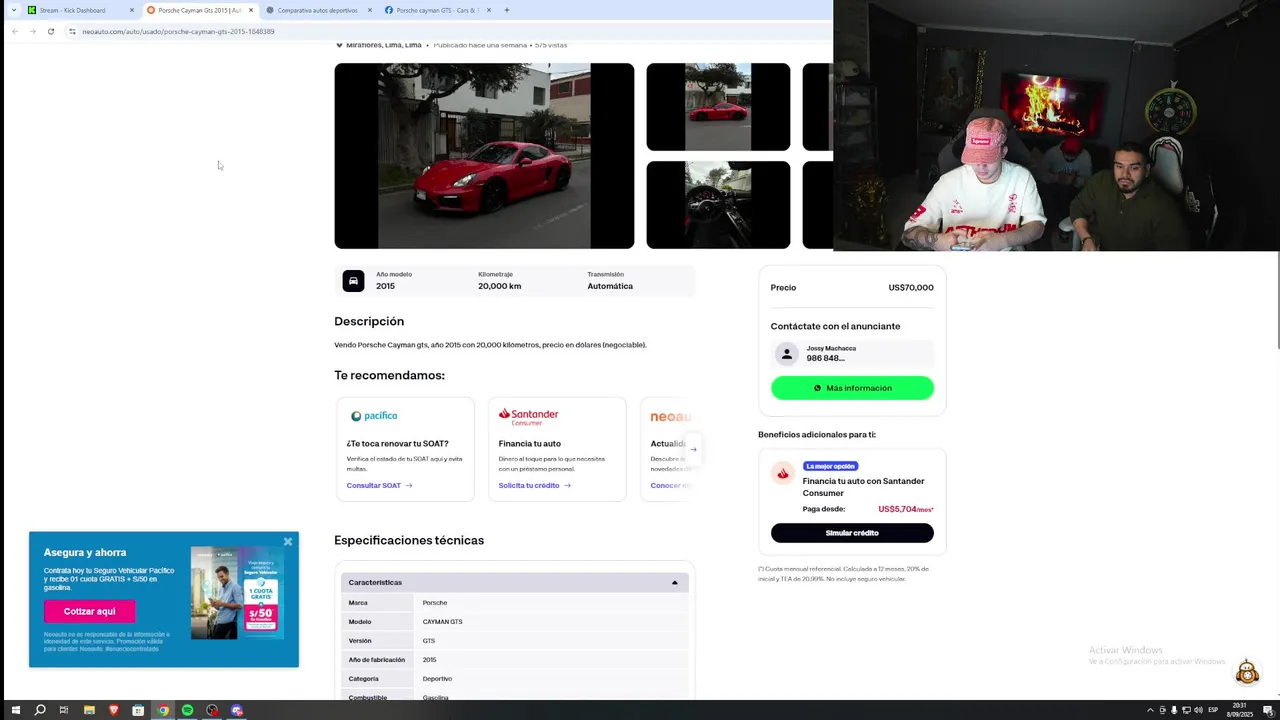This screenshot has width=1280, height=720.
Task: Click the page vertical scrollbar
Action: 1276,300
